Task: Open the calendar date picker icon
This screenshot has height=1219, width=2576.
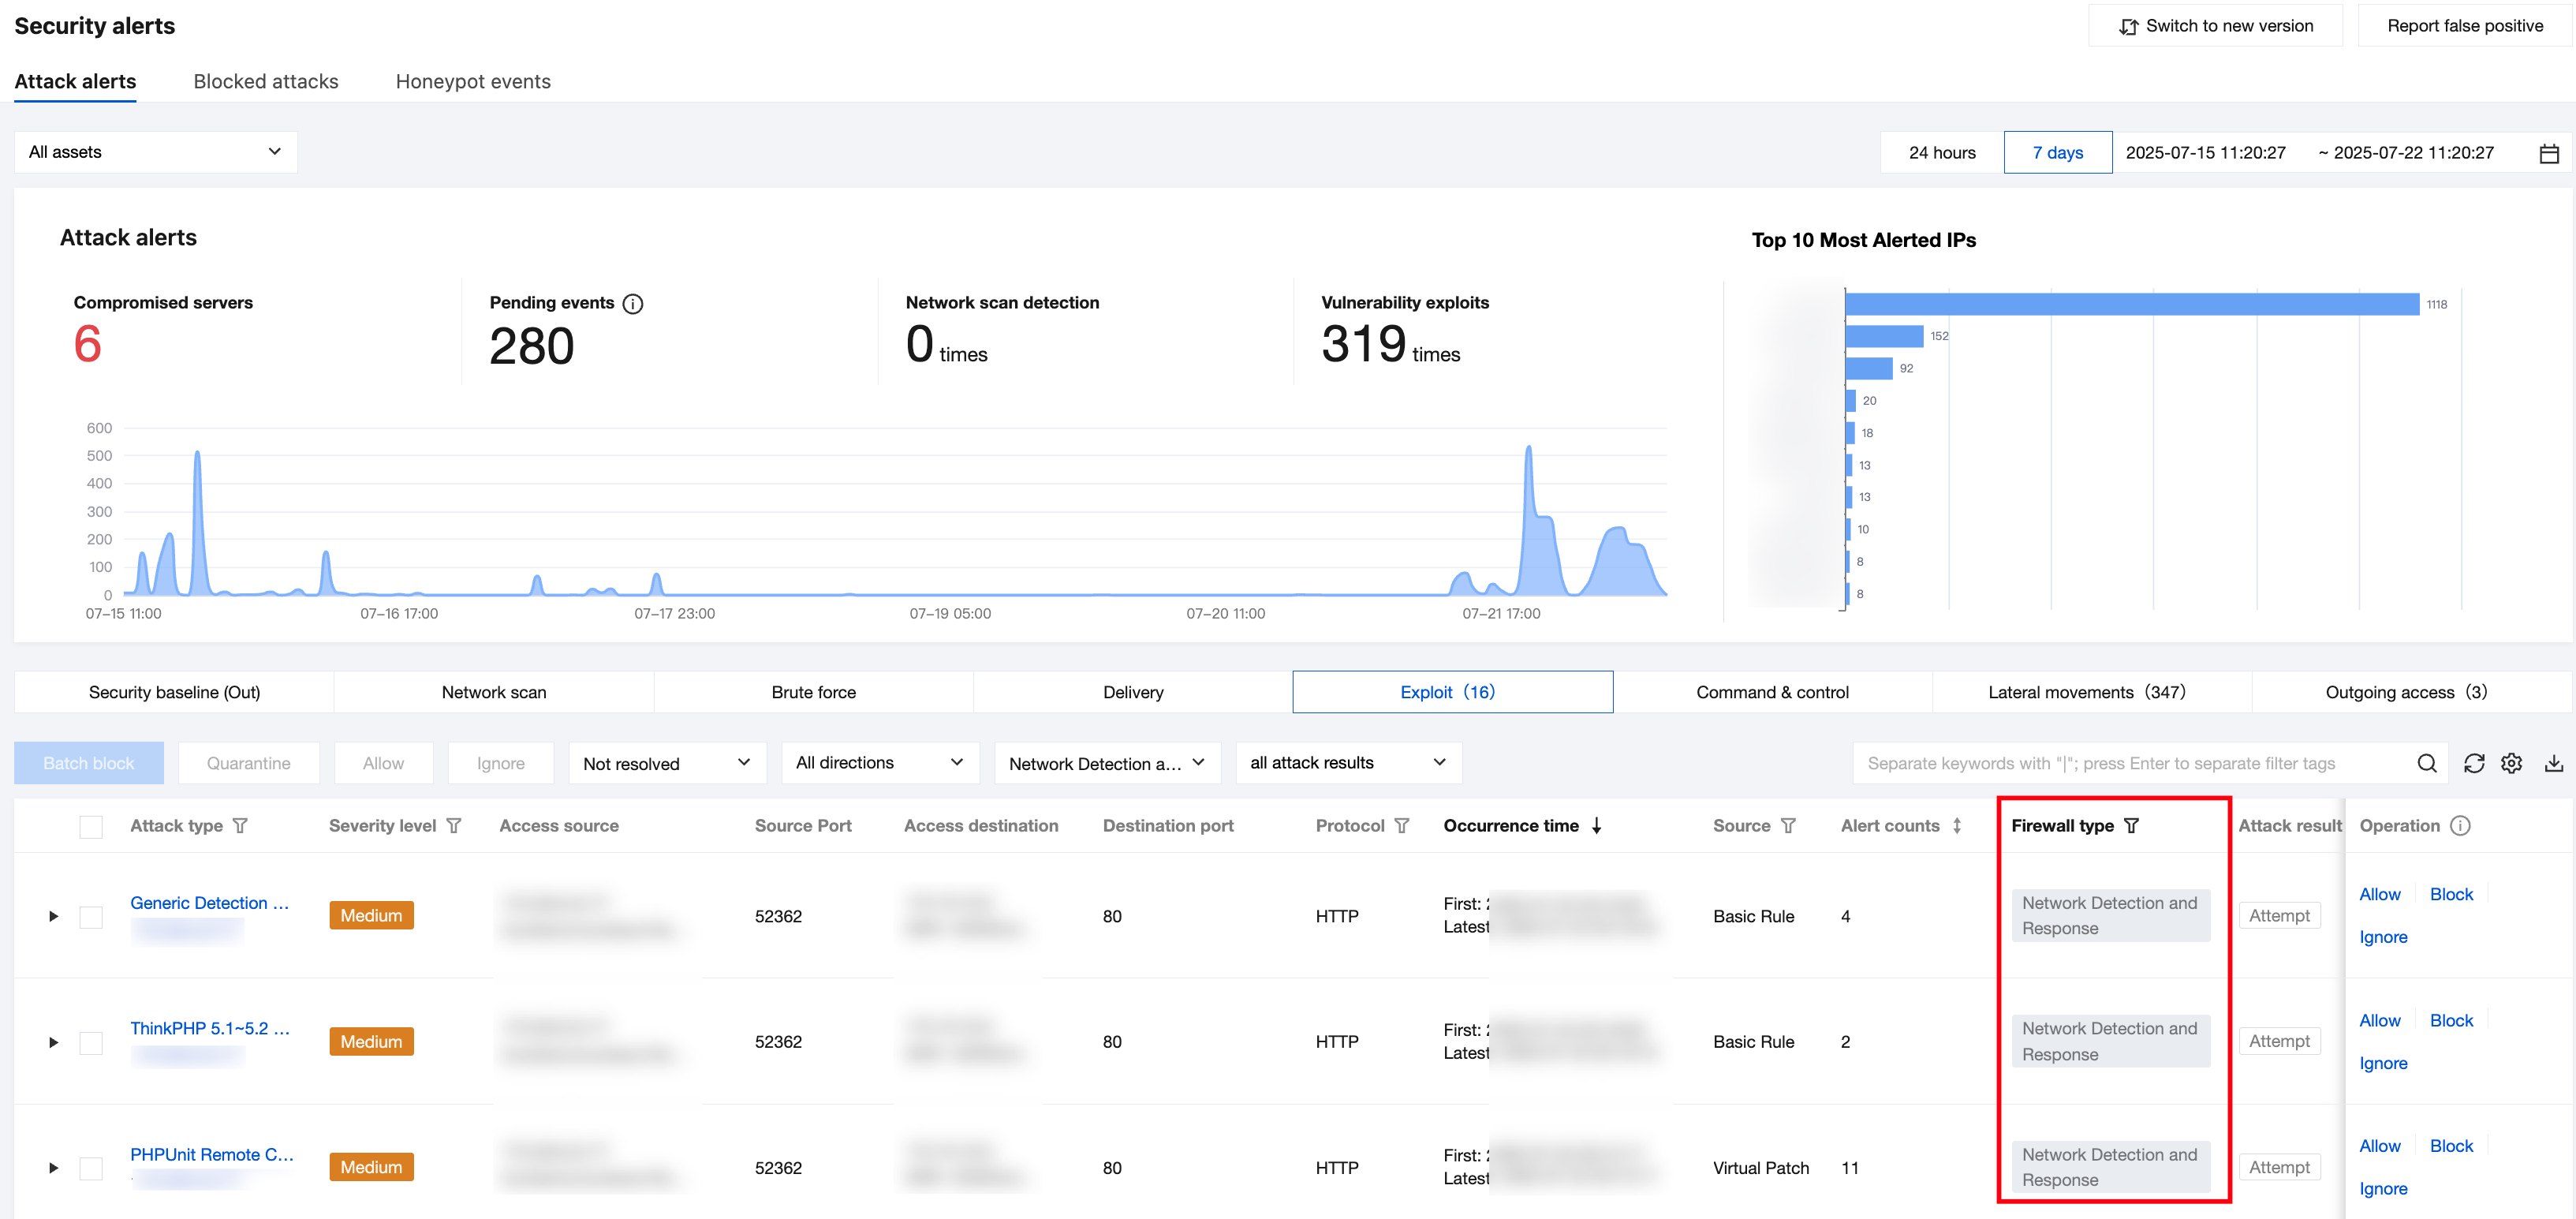Action: click(x=2548, y=153)
